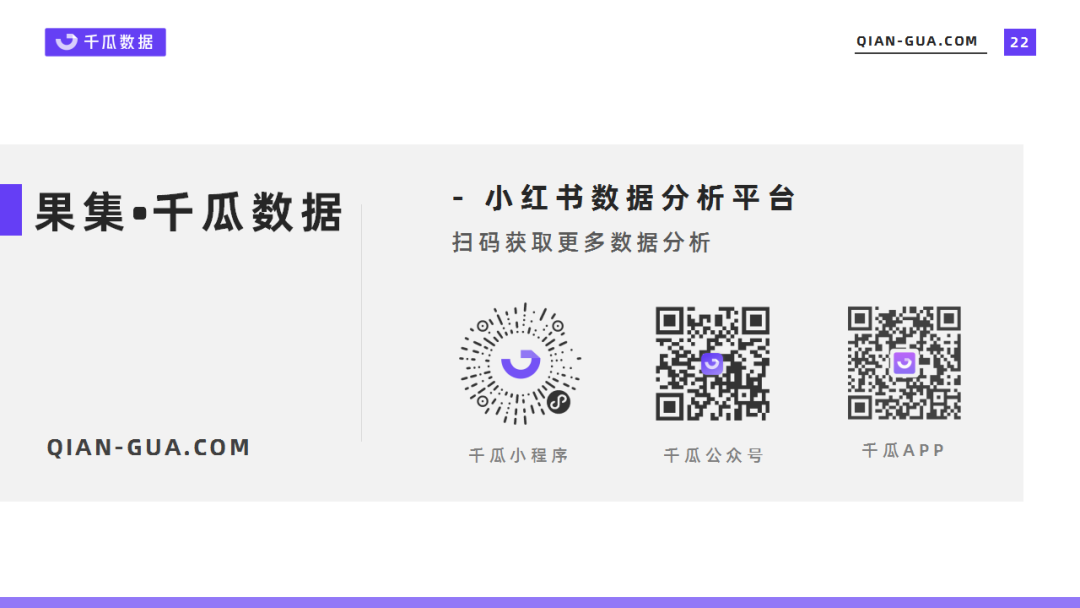Click the 千瓜公众号 caption
This screenshot has height=608, width=1080.
(x=714, y=455)
